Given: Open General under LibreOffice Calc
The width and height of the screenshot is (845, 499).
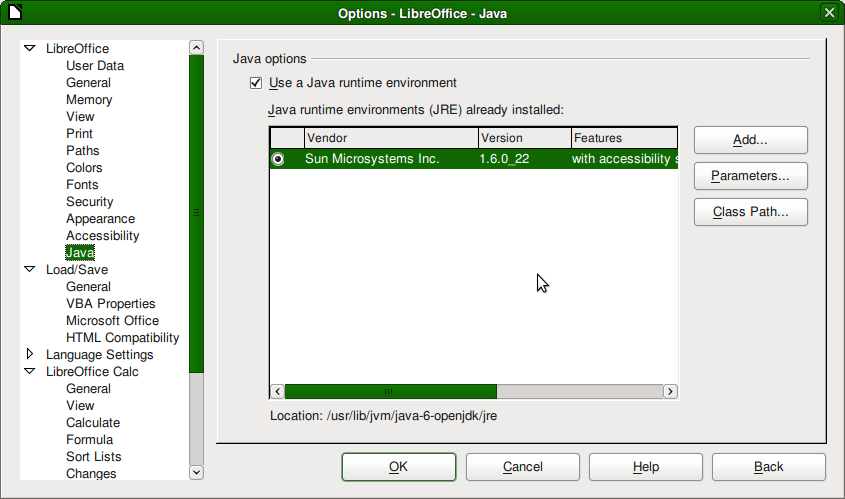Looking at the screenshot, I should click(x=88, y=389).
